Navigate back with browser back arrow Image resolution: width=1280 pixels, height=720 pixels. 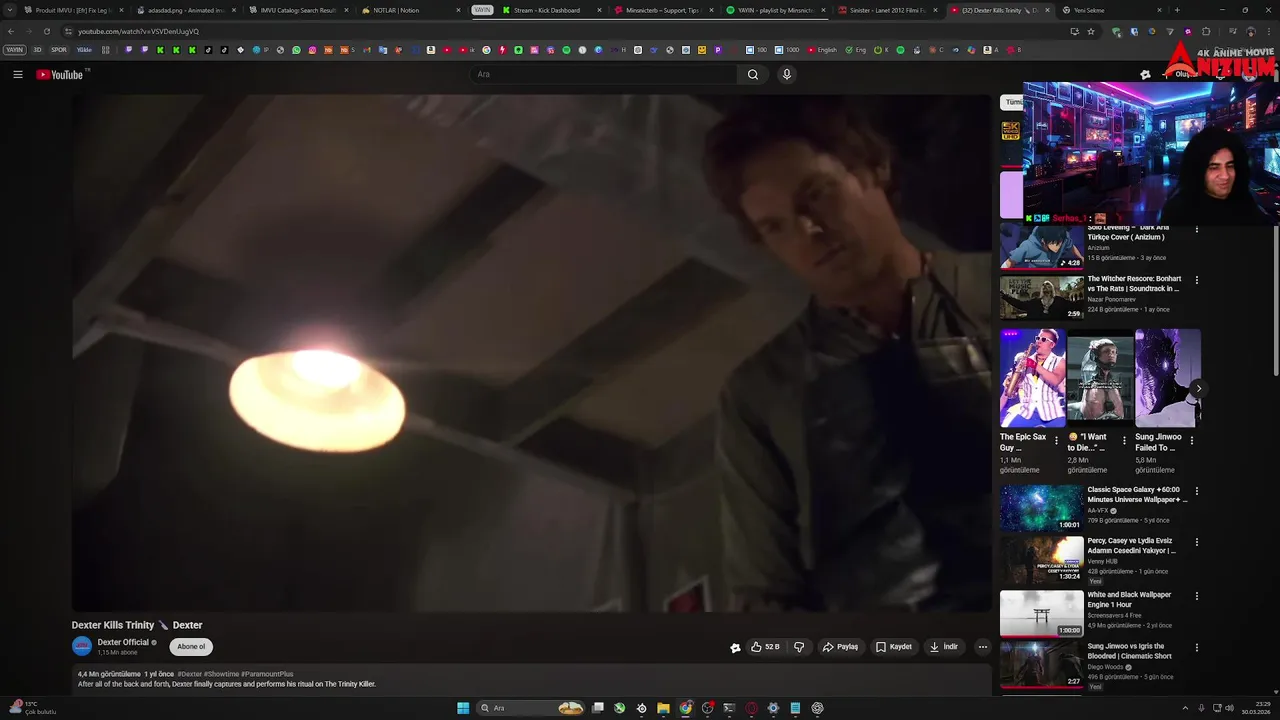[x=11, y=31]
